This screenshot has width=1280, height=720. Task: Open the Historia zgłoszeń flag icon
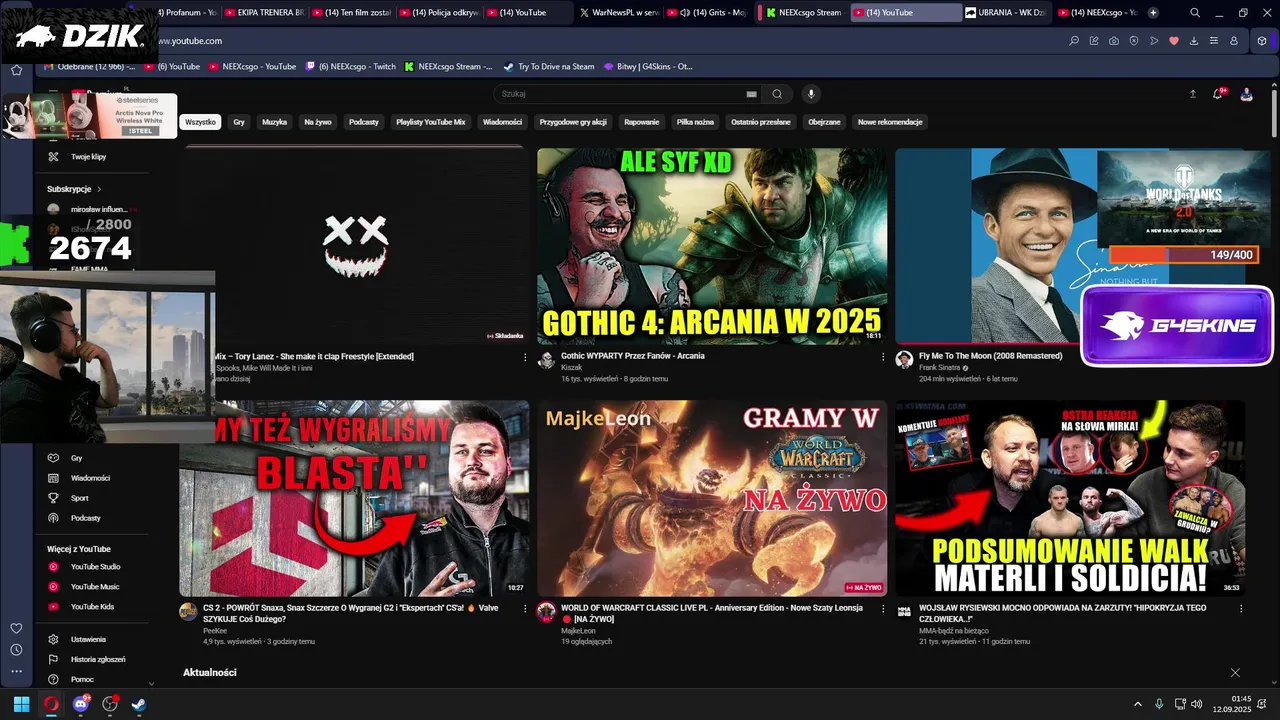53,659
